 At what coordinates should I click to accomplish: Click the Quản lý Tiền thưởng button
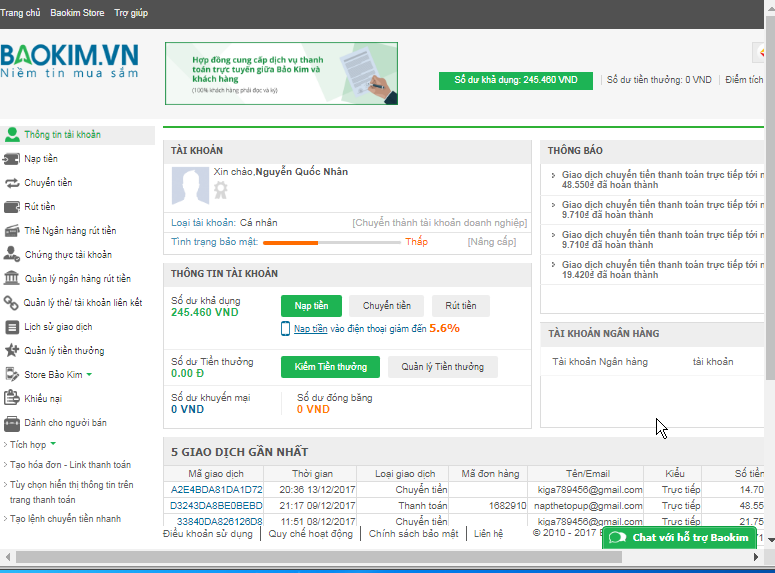pos(442,367)
